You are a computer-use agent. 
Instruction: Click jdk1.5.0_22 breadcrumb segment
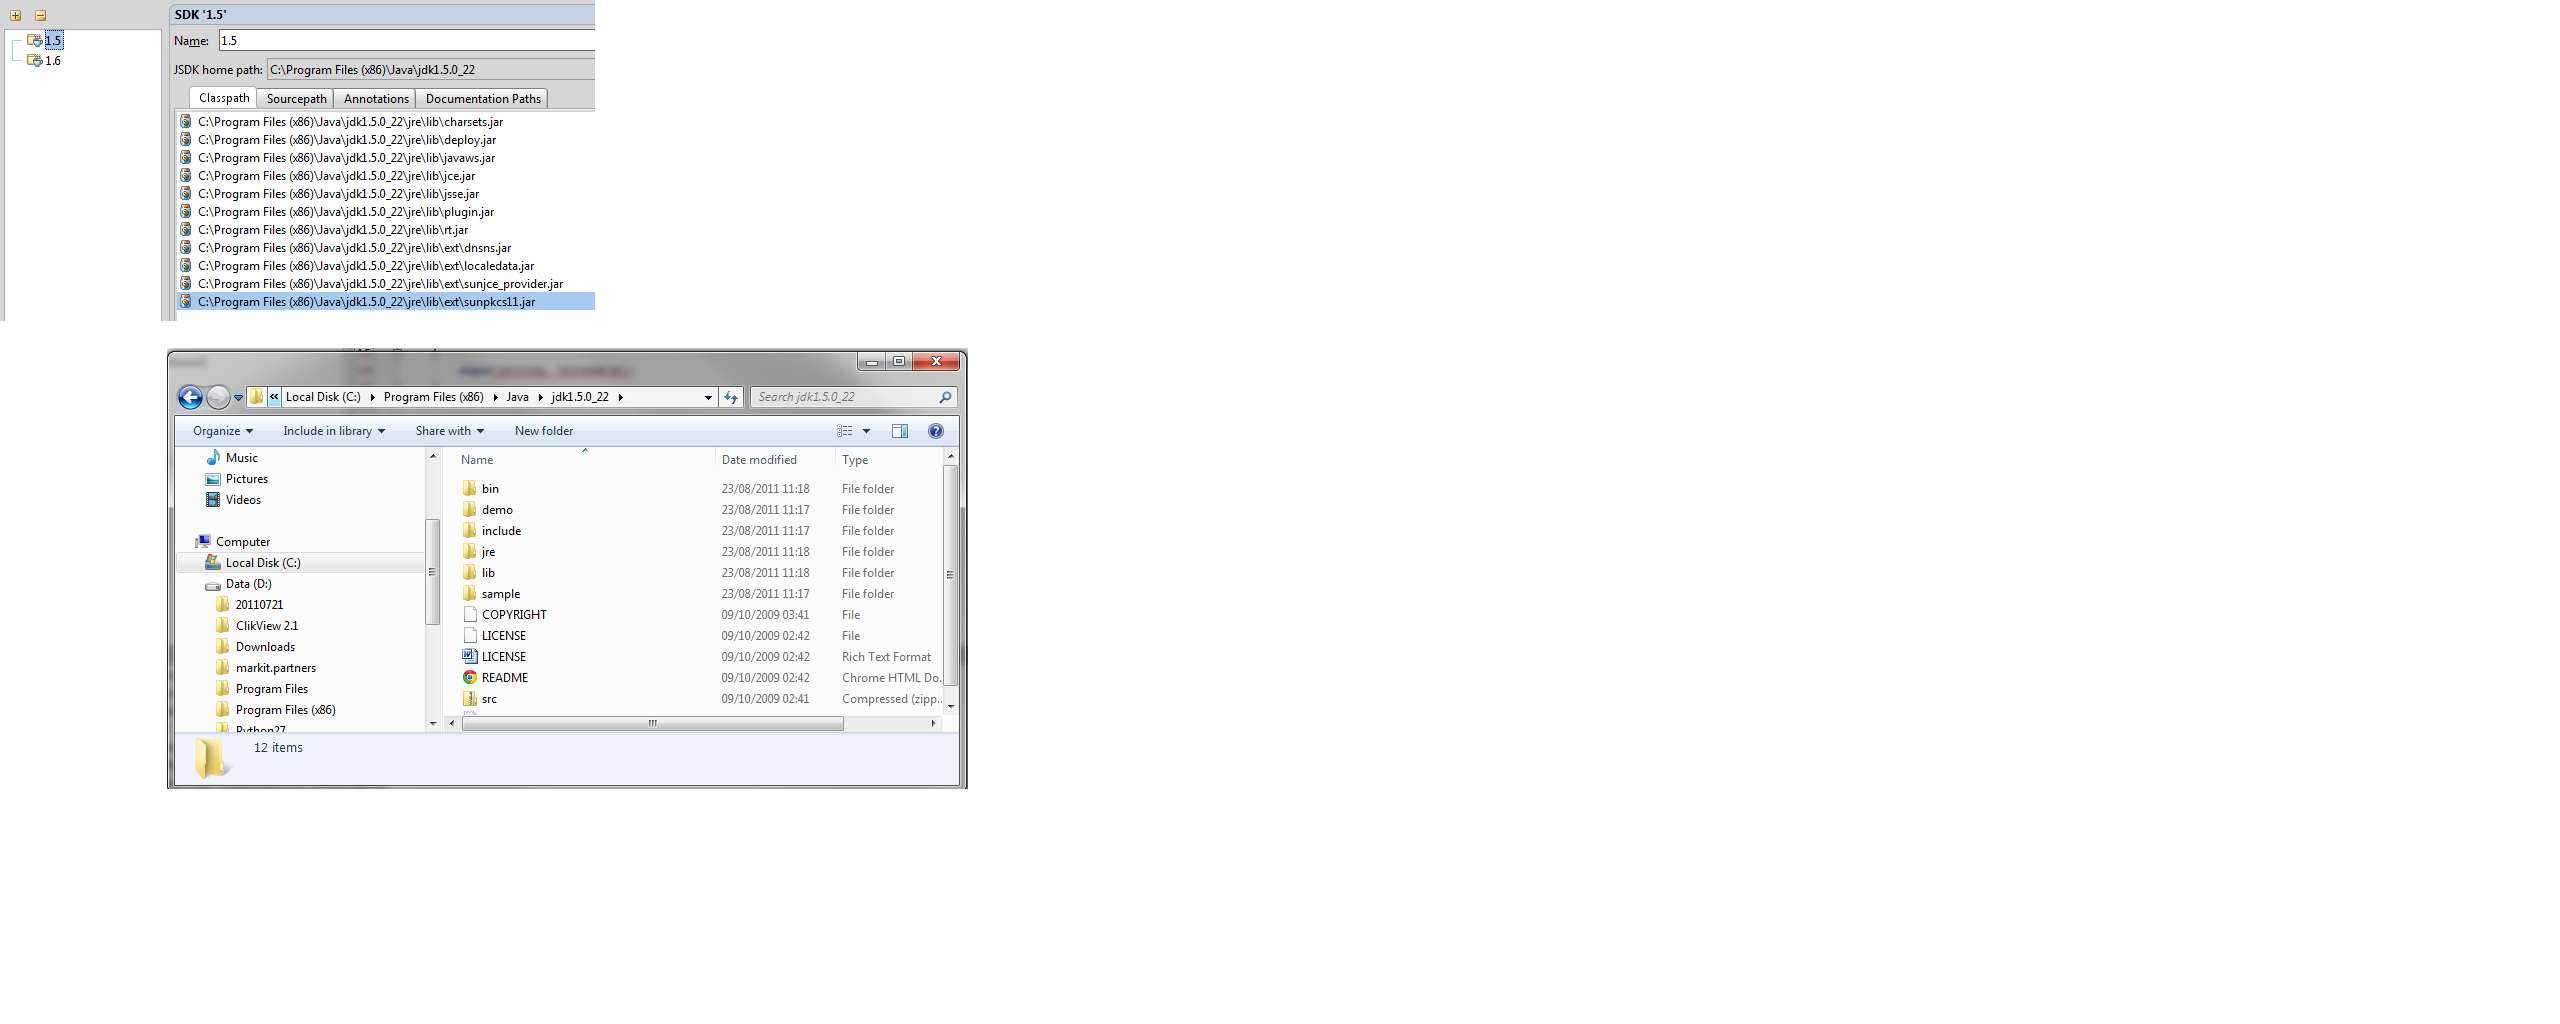[x=580, y=397]
